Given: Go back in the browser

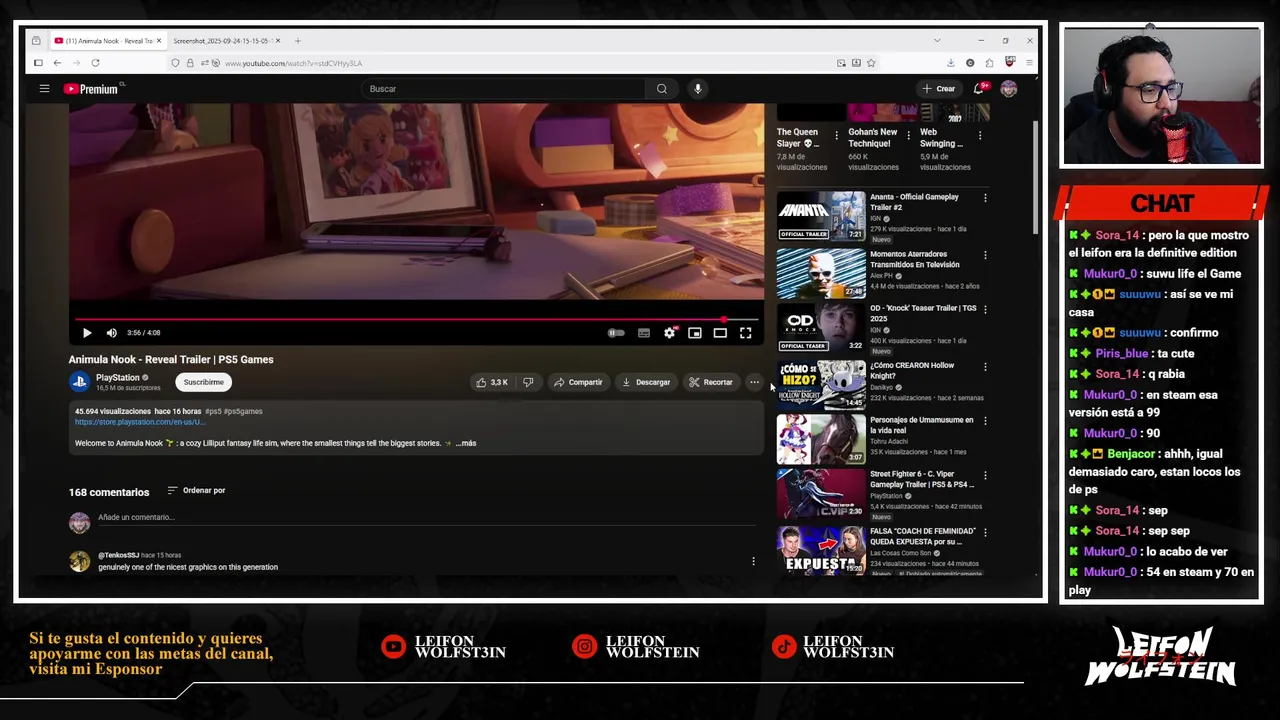Looking at the screenshot, I should coord(57,63).
